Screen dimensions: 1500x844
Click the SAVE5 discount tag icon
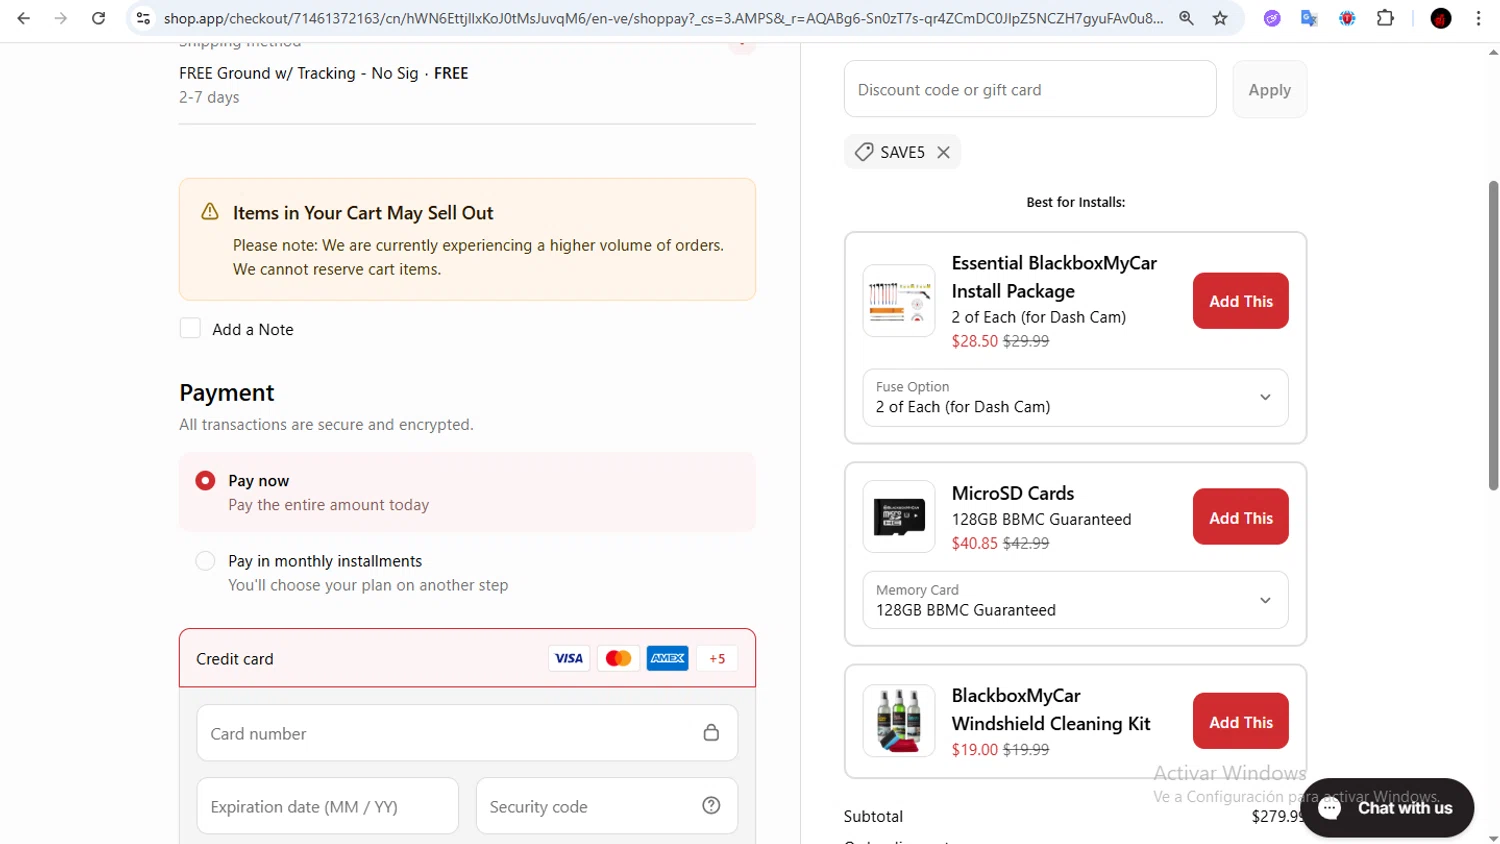point(864,152)
